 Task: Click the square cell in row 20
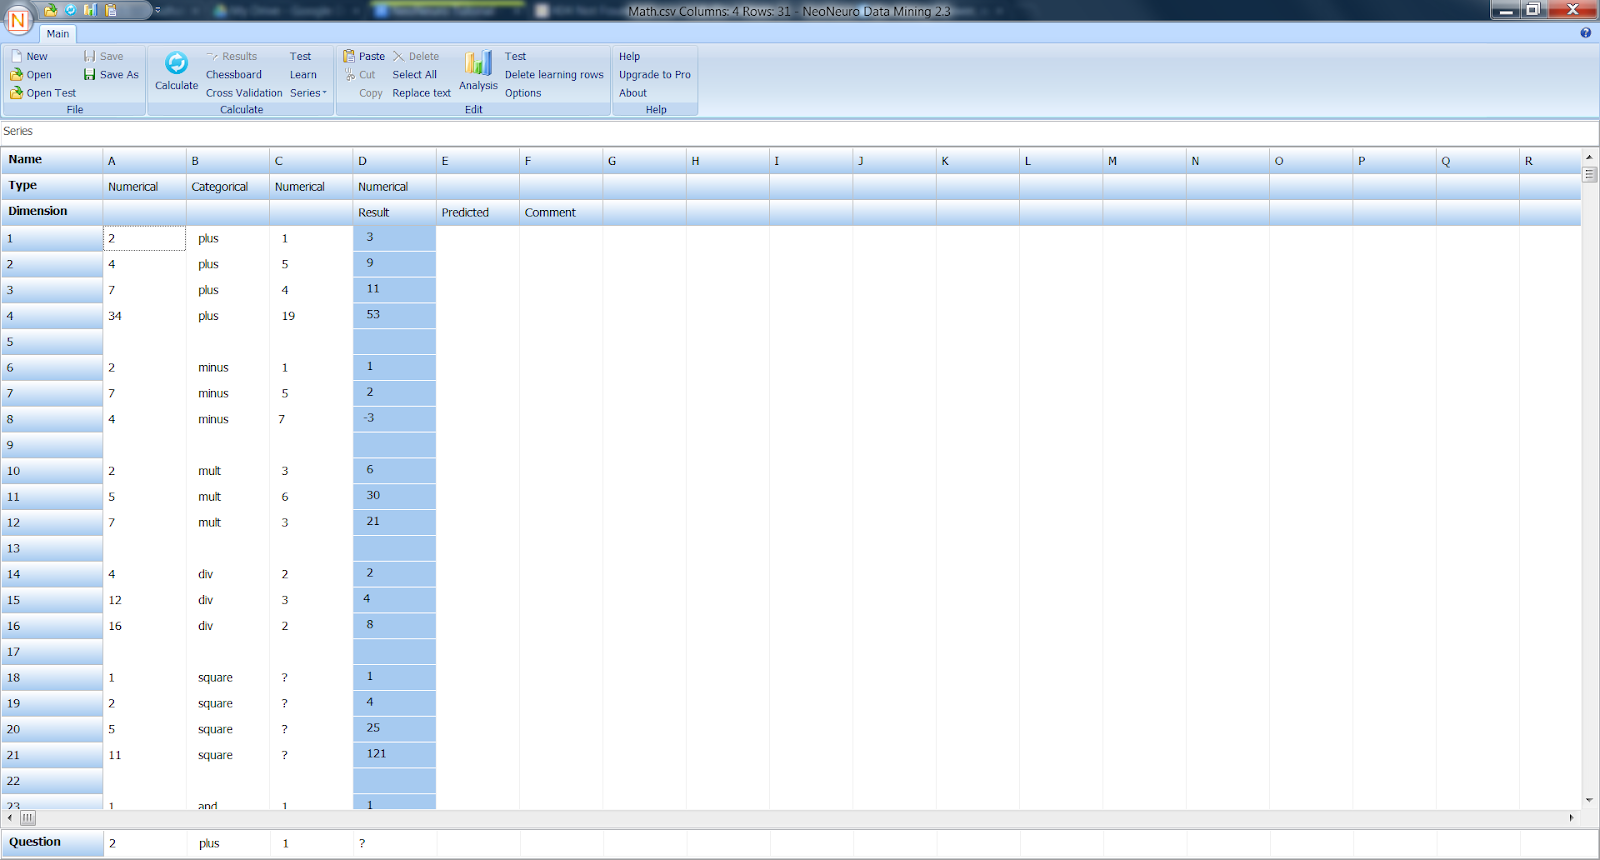227,729
